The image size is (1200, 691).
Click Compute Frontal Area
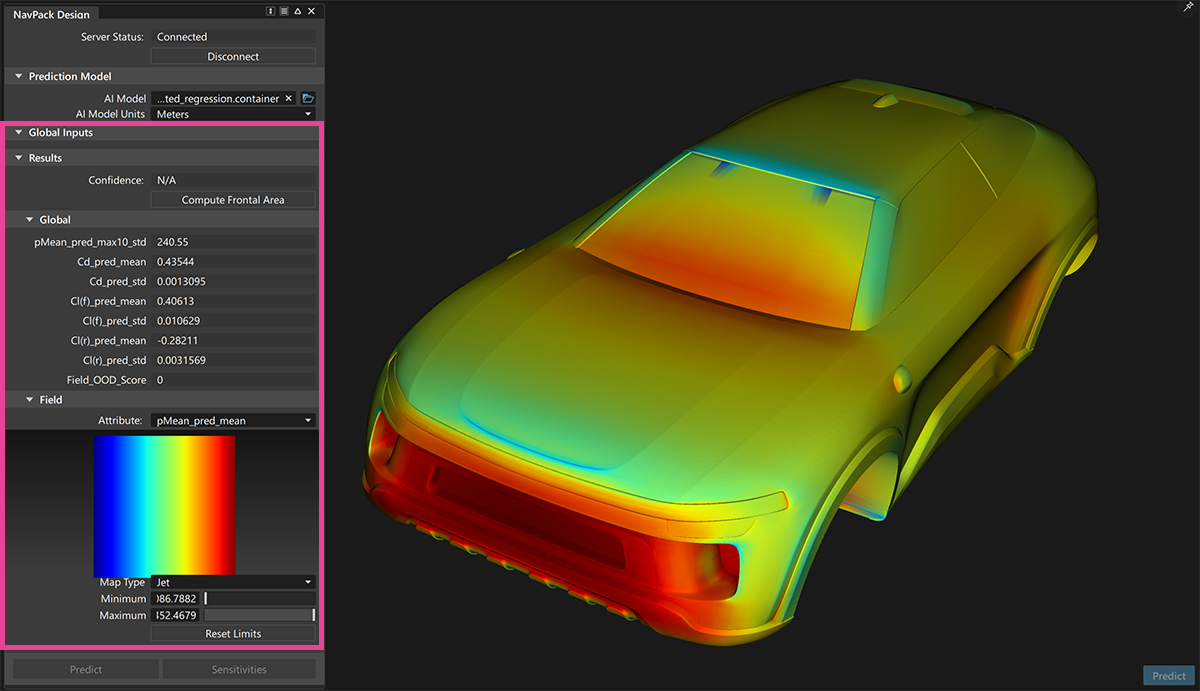pyautogui.click(x=233, y=199)
